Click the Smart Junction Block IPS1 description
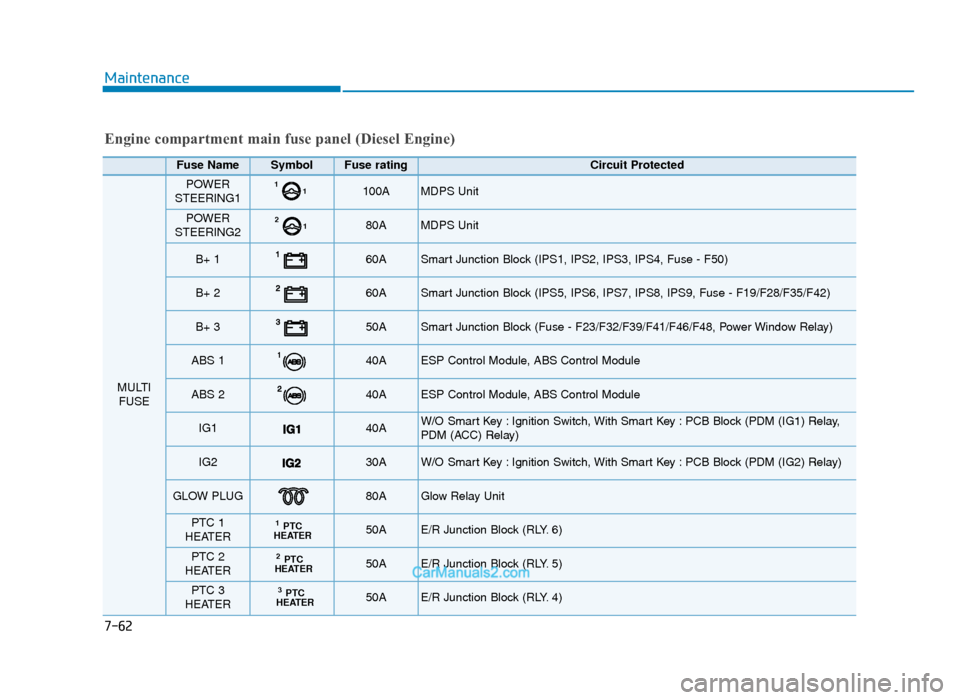 point(574,260)
